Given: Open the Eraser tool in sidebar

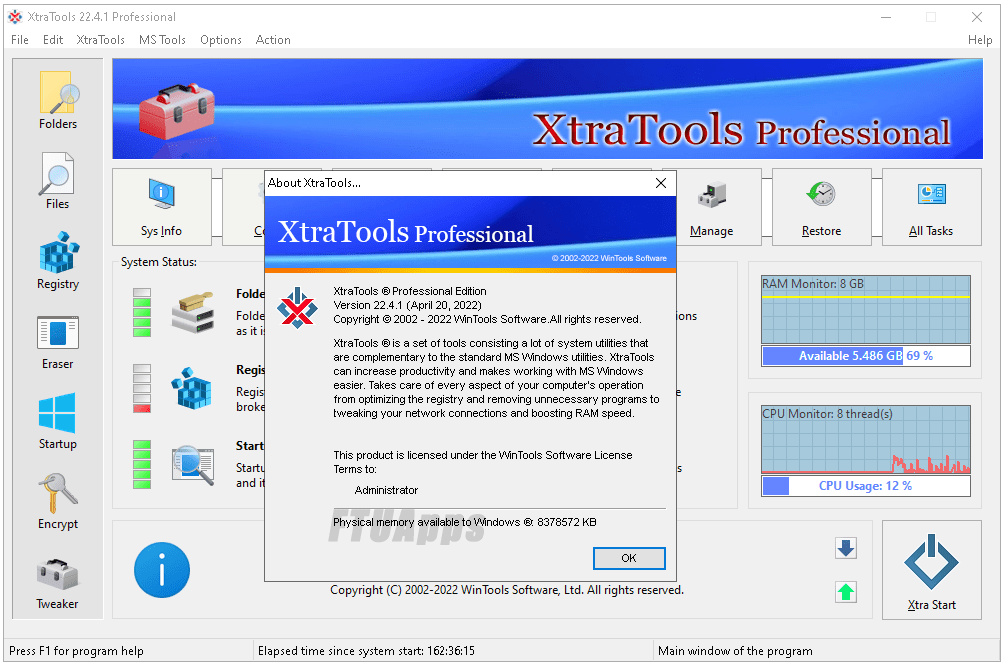Looking at the screenshot, I should coord(58,342).
